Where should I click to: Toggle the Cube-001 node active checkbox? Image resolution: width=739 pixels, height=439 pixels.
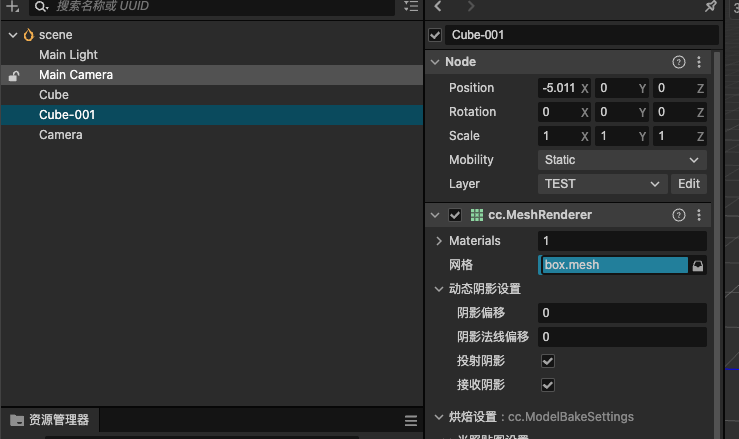[x=435, y=35]
